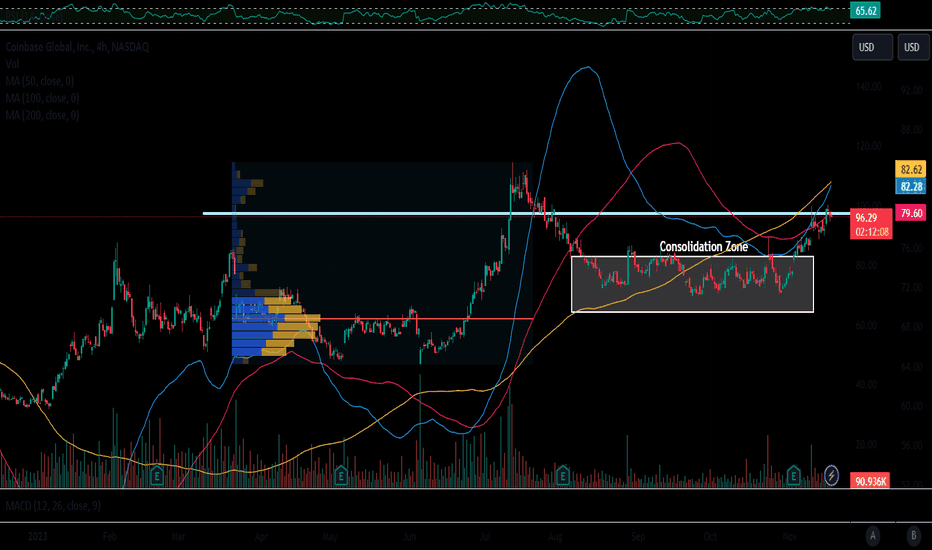Click the 120.00 price axis label
The image size is (932, 550).
pyautogui.click(x=868, y=146)
